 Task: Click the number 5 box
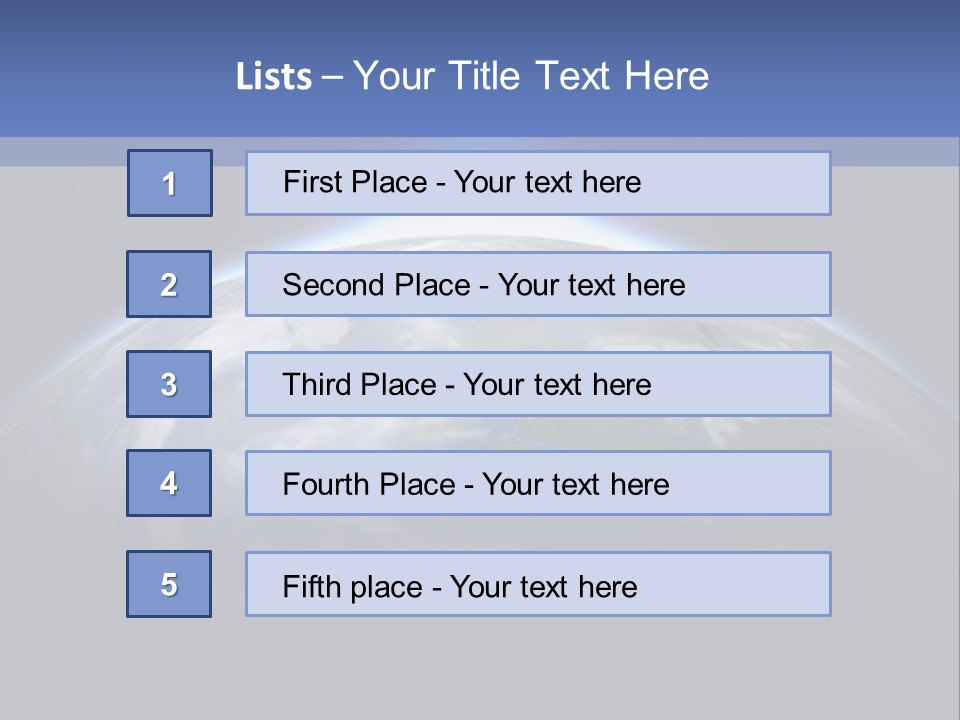click(x=169, y=584)
